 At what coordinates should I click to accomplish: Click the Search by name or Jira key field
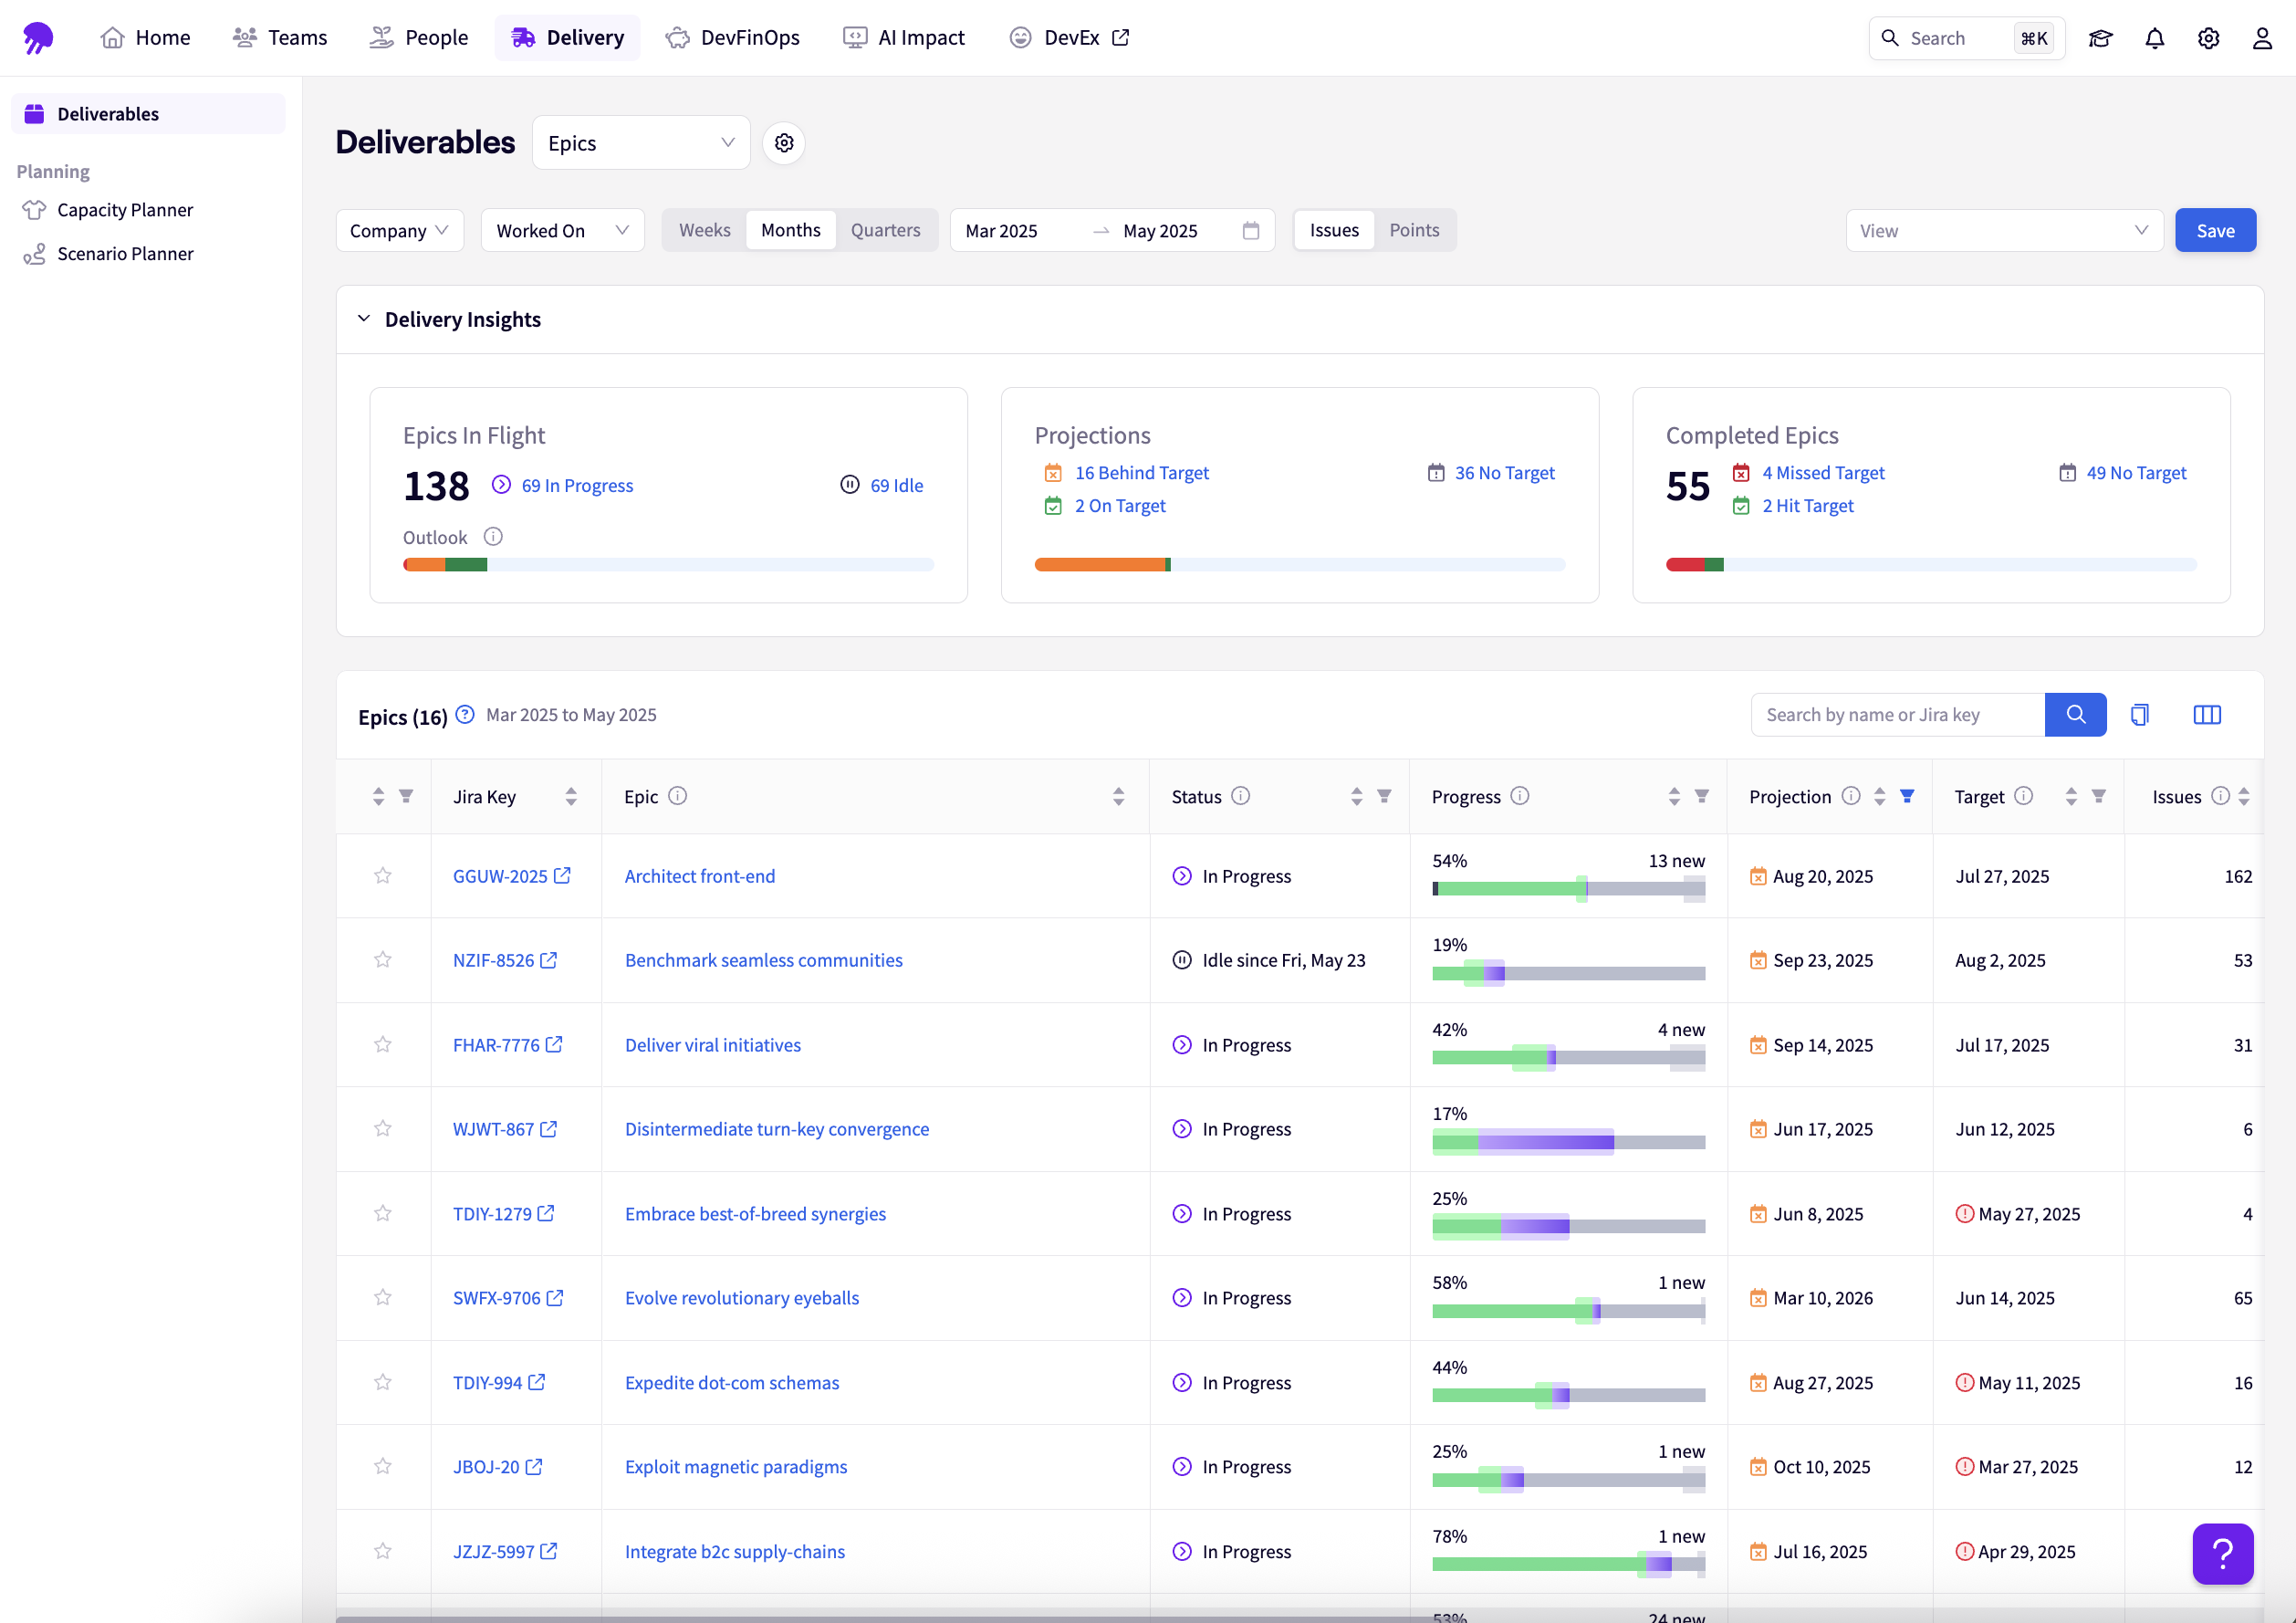click(x=1897, y=715)
